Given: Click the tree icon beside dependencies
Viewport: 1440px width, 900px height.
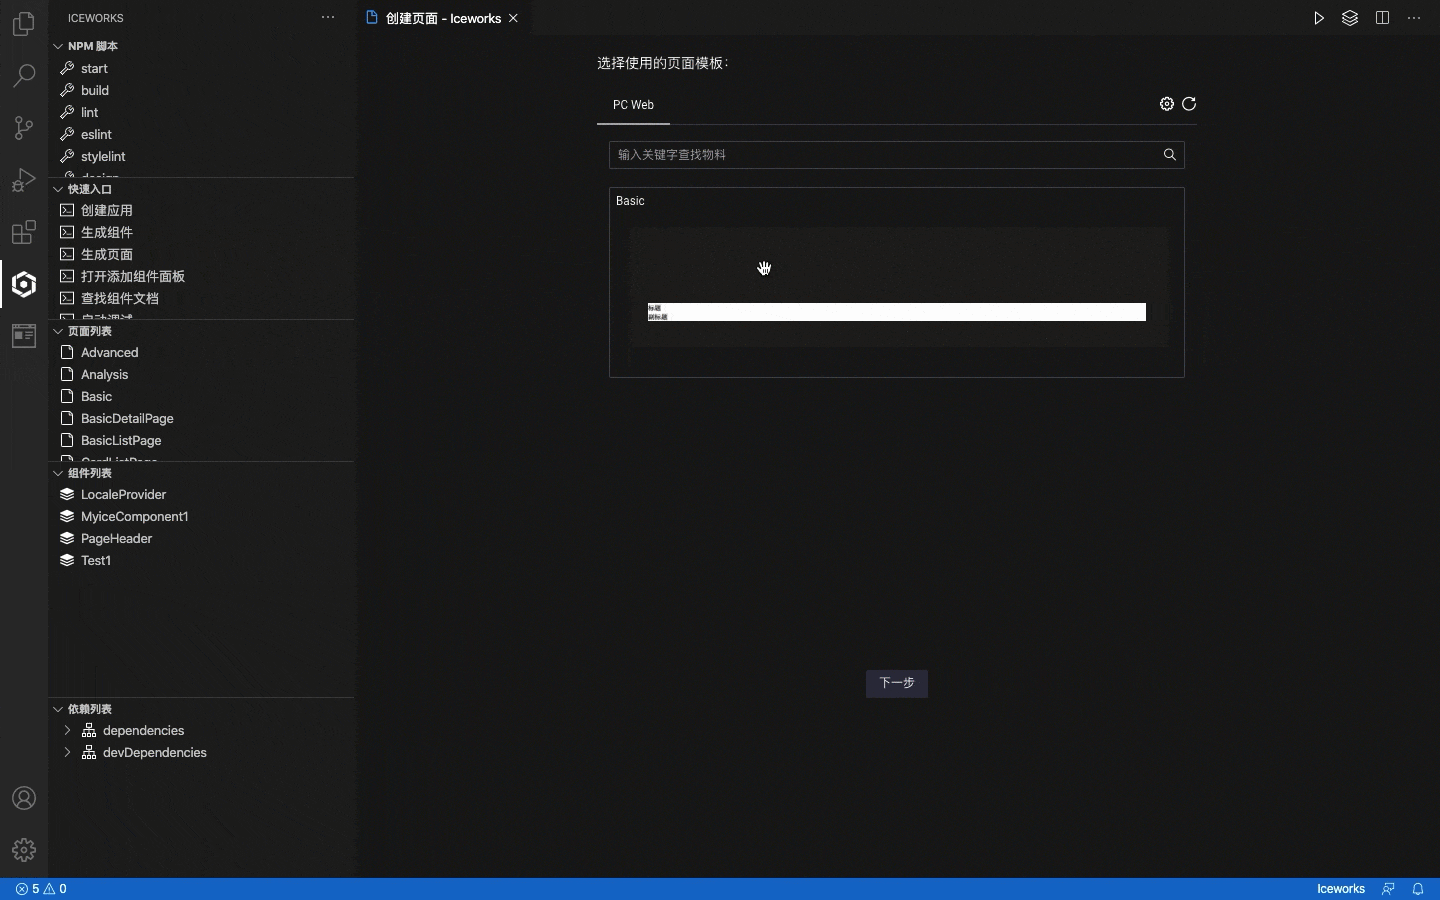Looking at the screenshot, I should point(89,730).
